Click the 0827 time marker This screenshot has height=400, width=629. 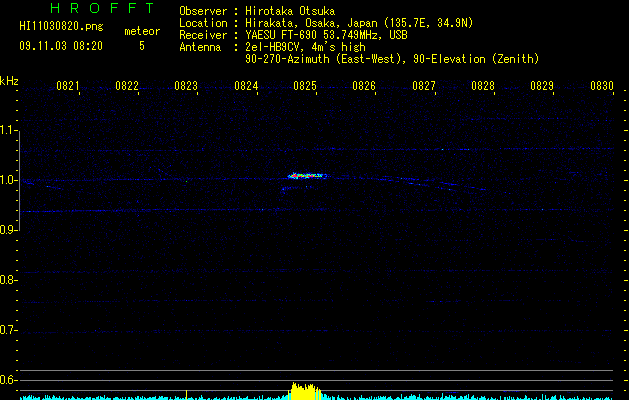424,86
